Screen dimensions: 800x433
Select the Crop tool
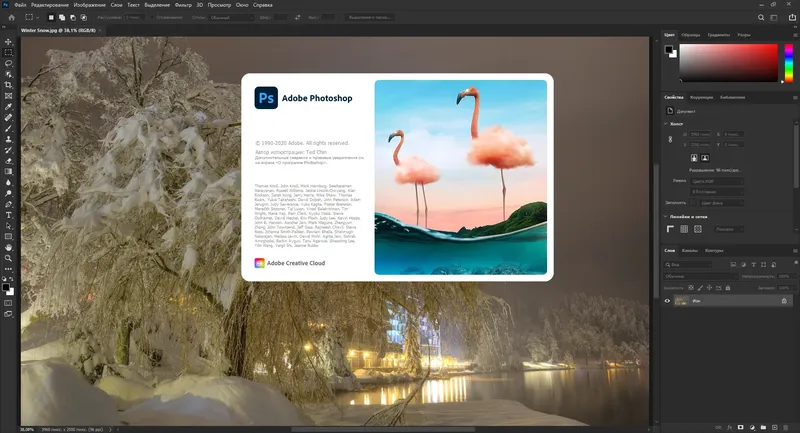(9, 84)
